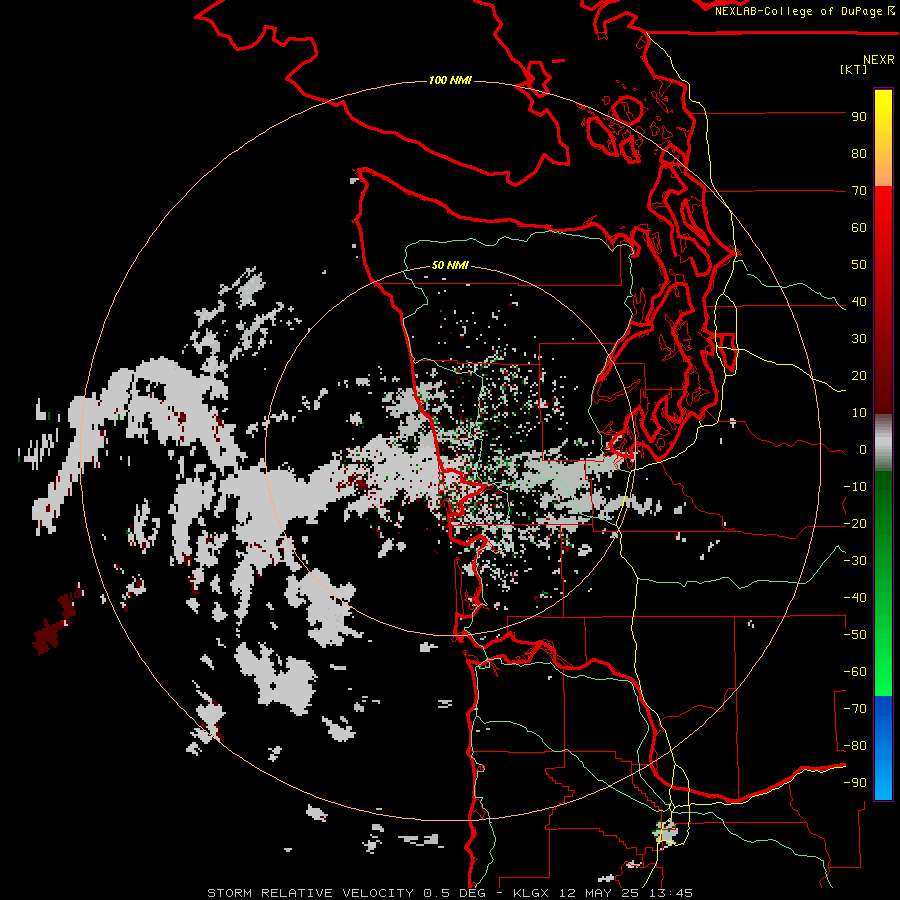The image size is (900, 900).
Task: Click the 60 value on velocity scale
Action: [859, 228]
